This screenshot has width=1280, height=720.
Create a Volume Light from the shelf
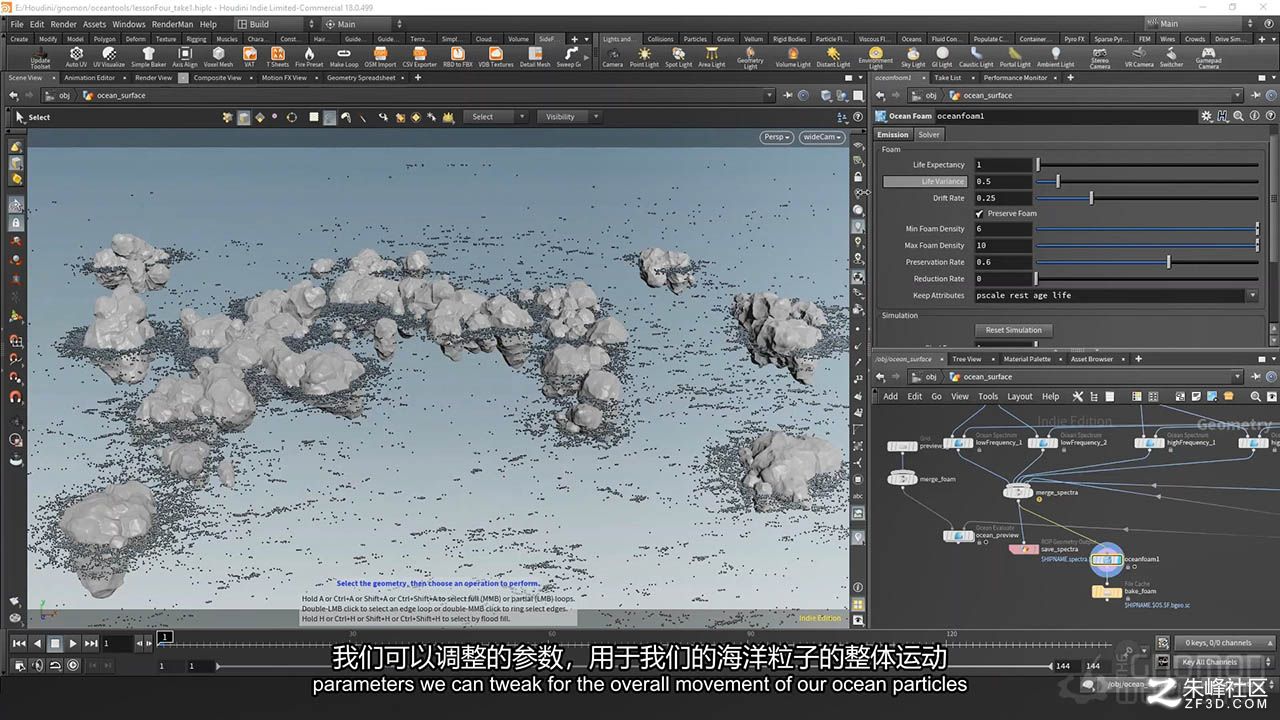pos(793,57)
